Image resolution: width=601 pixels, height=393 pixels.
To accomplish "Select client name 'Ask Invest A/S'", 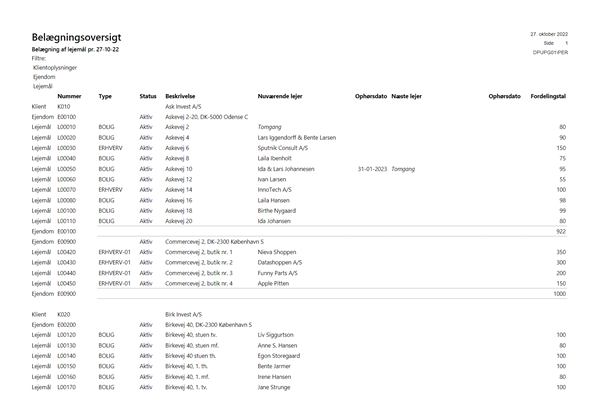I will coord(183,107).
